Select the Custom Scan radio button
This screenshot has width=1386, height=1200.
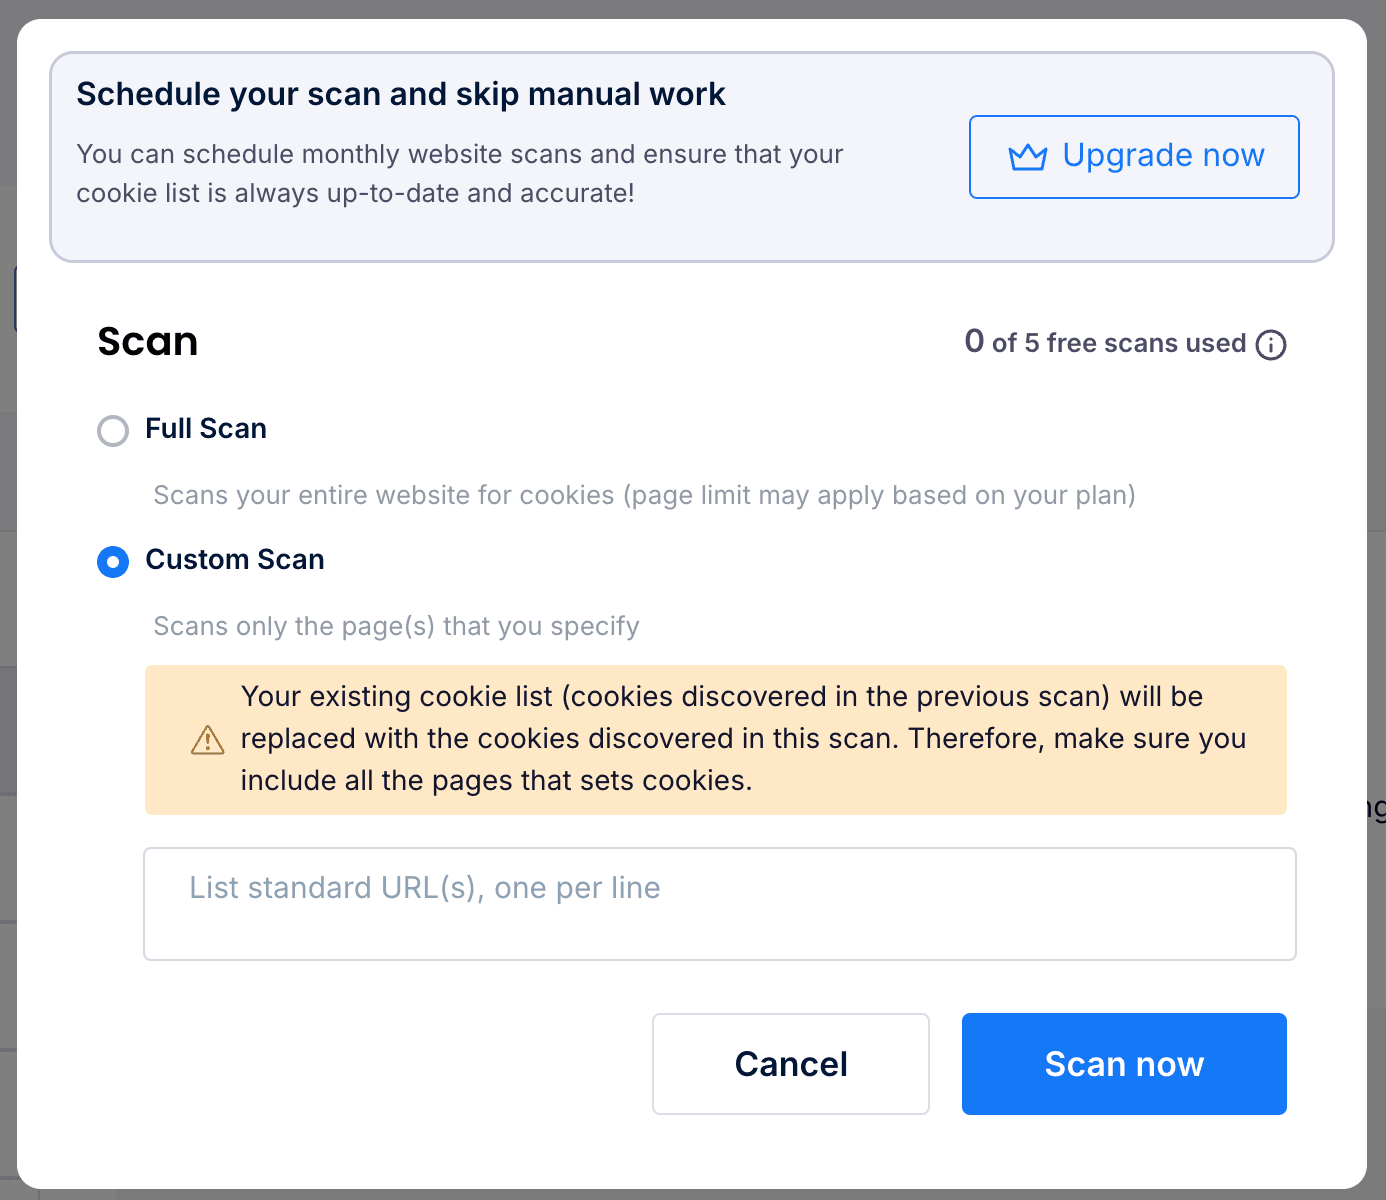[113, 562]
